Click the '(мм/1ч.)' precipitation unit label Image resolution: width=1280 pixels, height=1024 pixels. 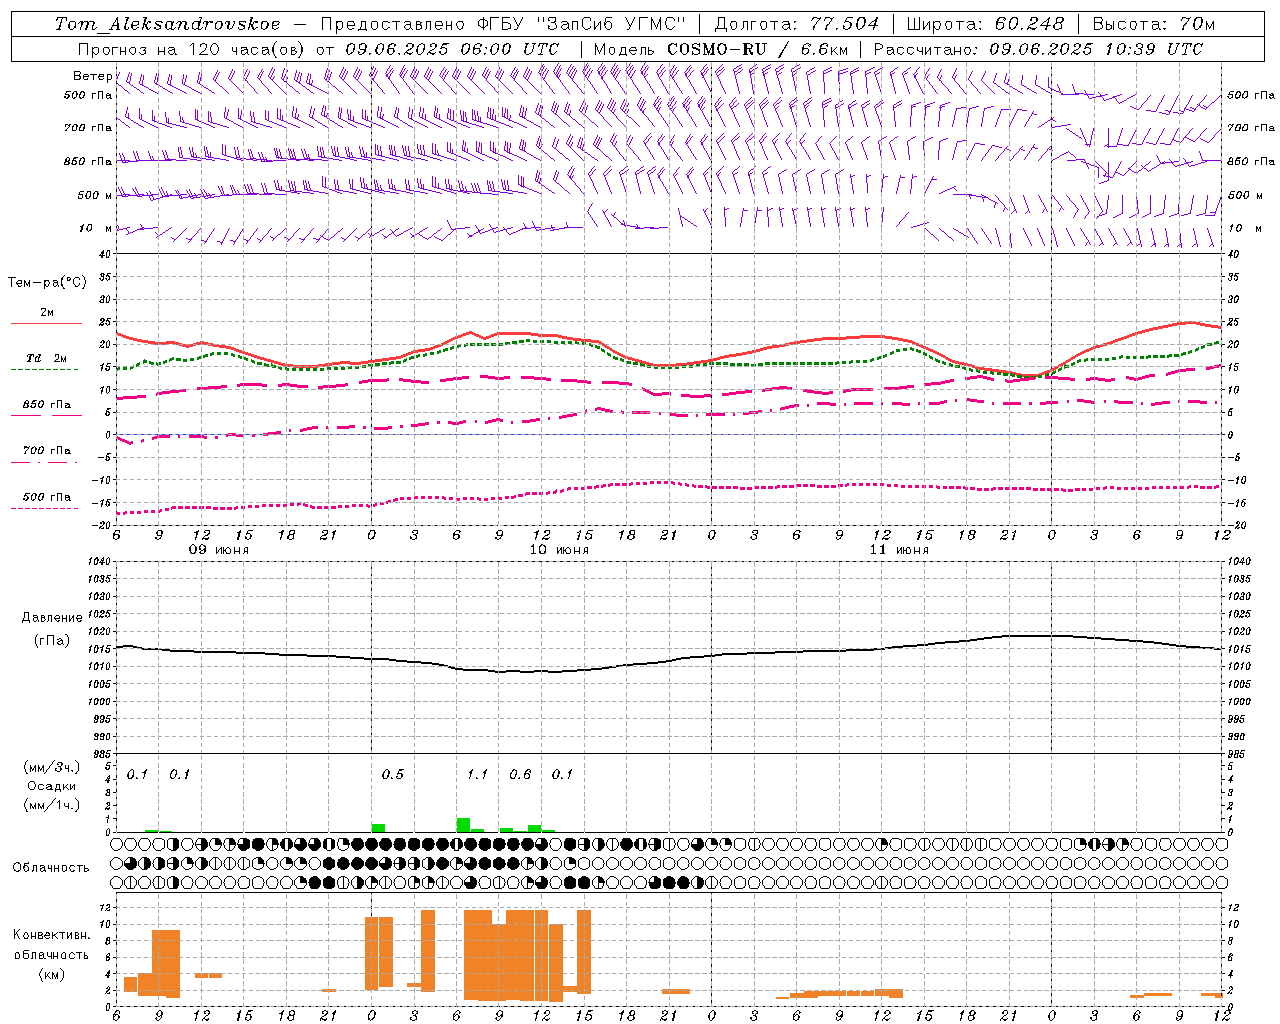click(52, 805)
